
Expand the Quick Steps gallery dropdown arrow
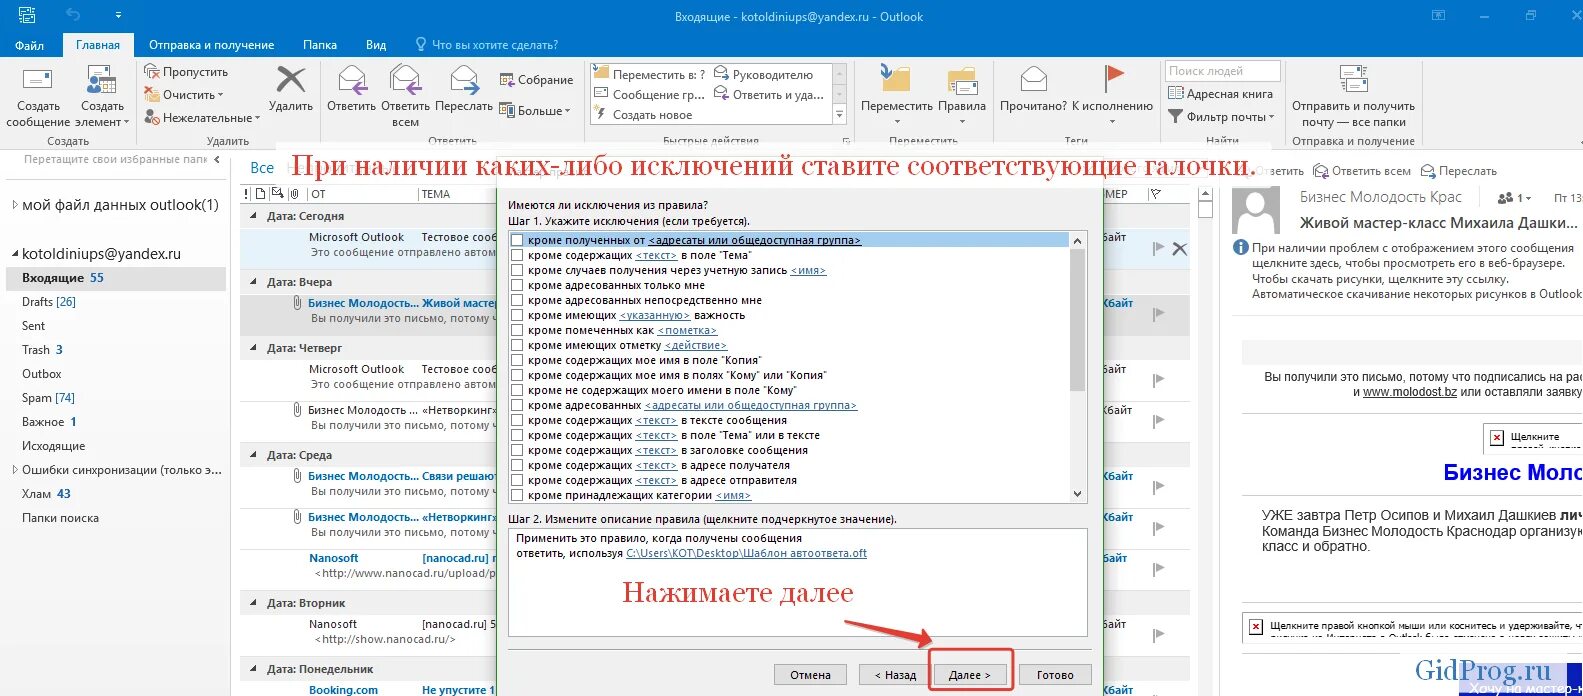(x=840, y=116)
